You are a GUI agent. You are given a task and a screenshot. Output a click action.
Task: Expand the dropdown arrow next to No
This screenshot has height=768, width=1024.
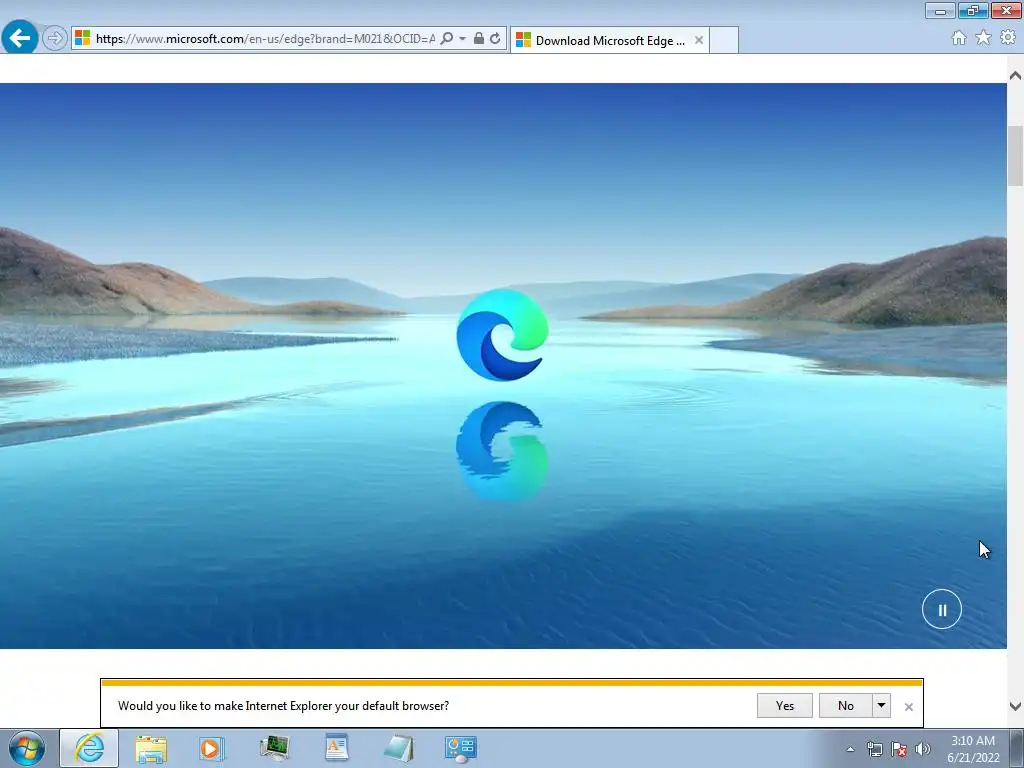(x=882, y=705)
